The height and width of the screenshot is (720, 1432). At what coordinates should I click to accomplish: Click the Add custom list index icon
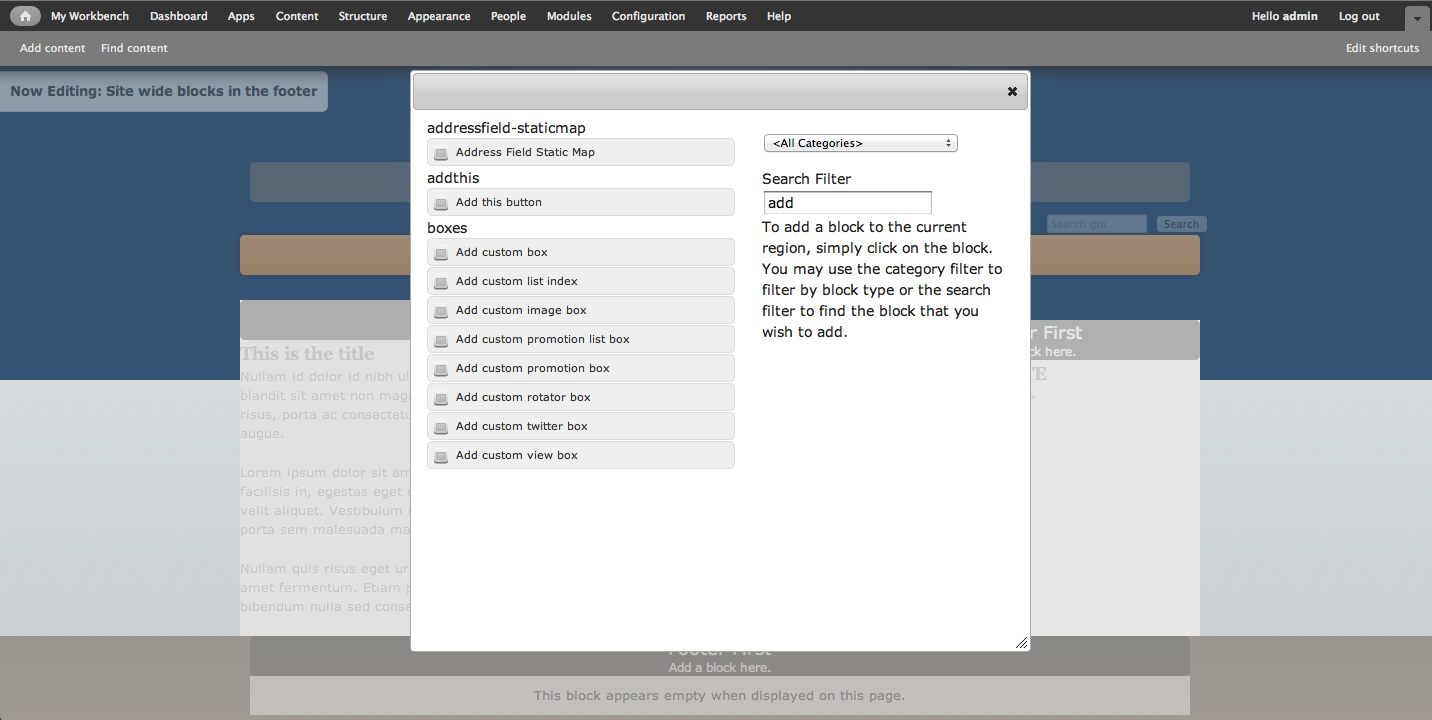[x=441, y=281]
